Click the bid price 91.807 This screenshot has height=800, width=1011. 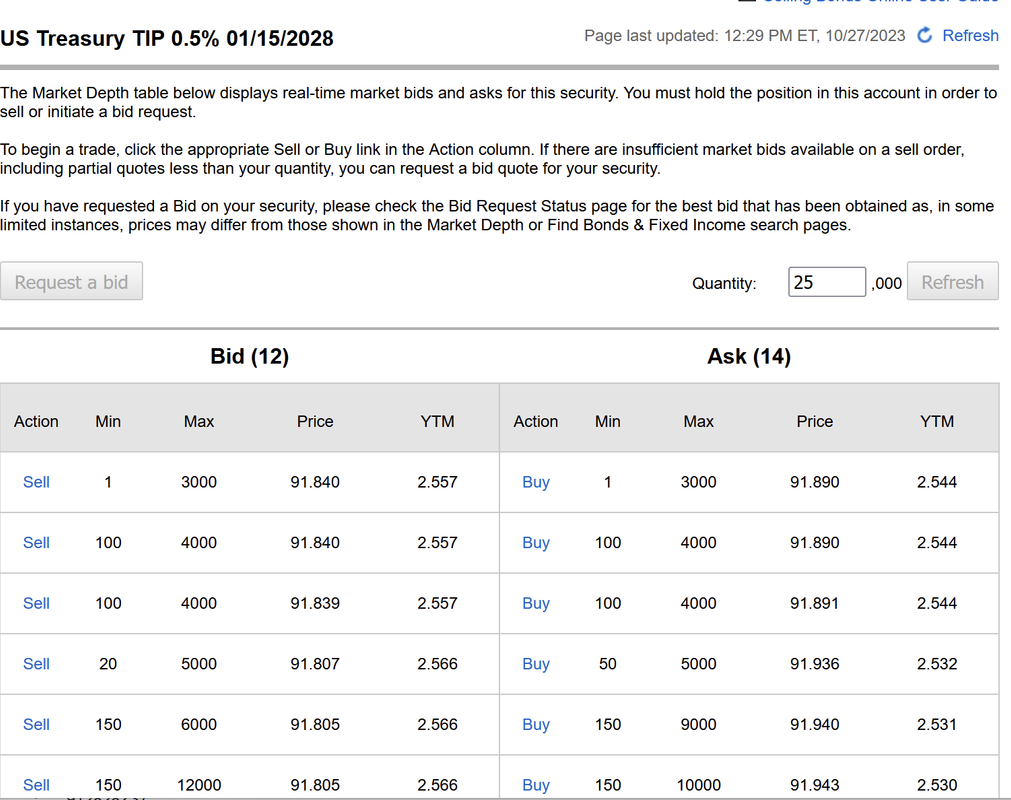coord(315,664)
